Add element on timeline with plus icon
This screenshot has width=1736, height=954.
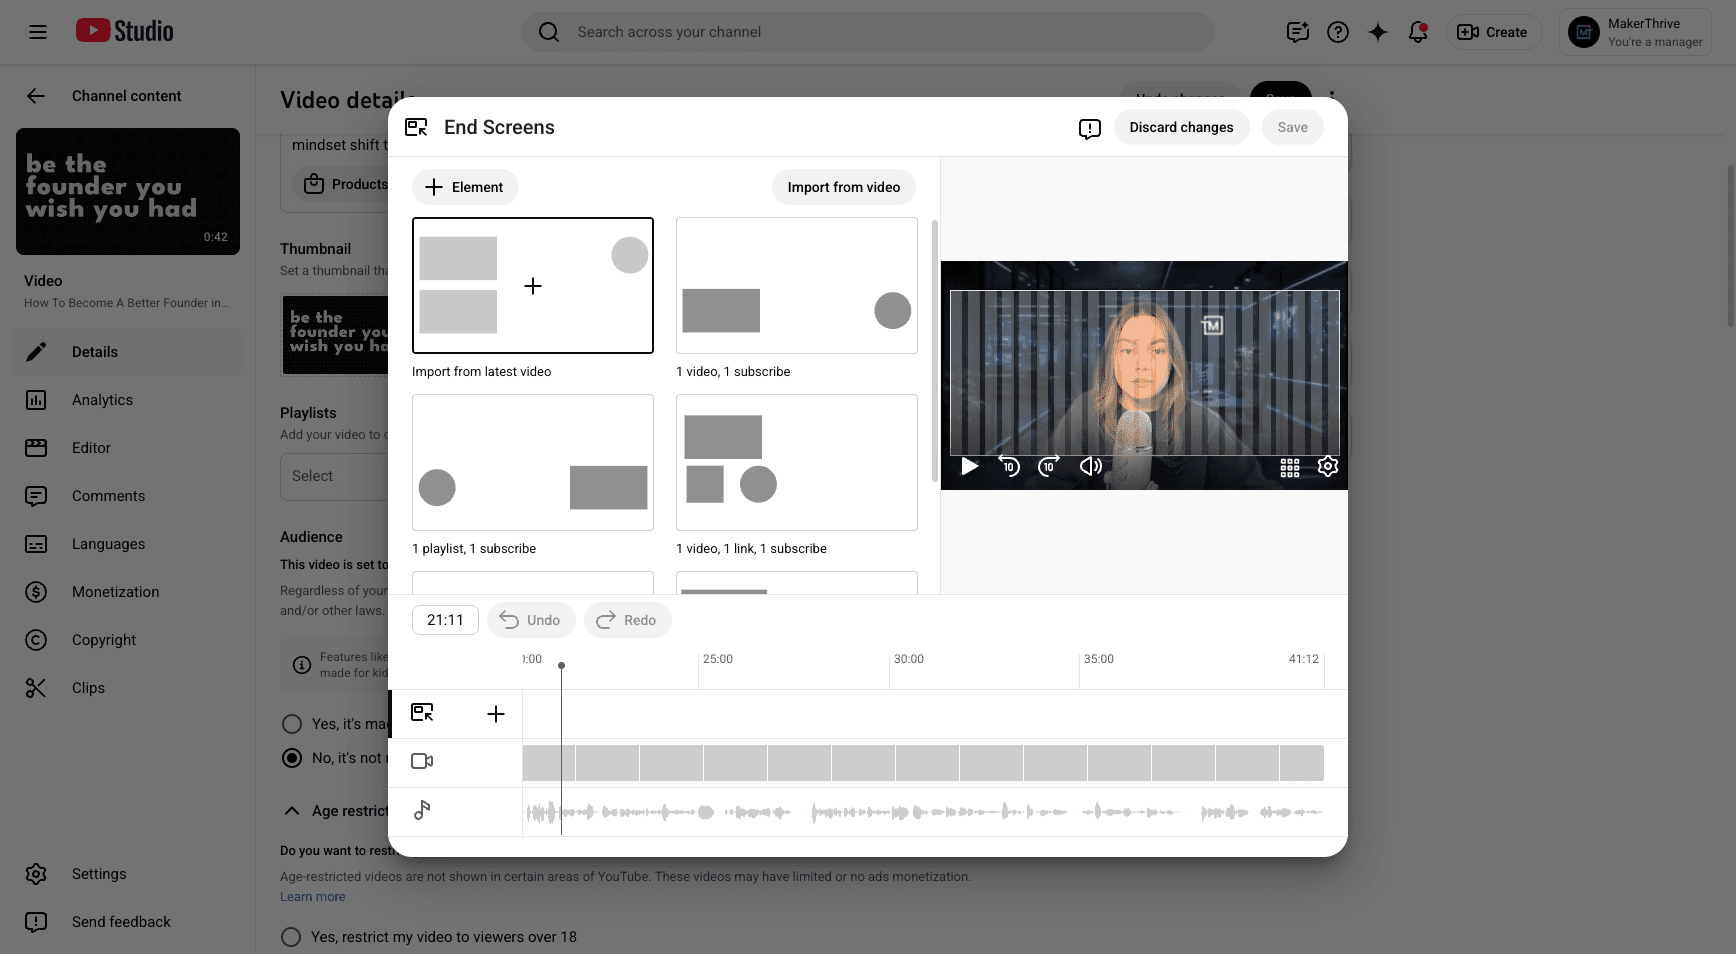click(x=496, y=714)
